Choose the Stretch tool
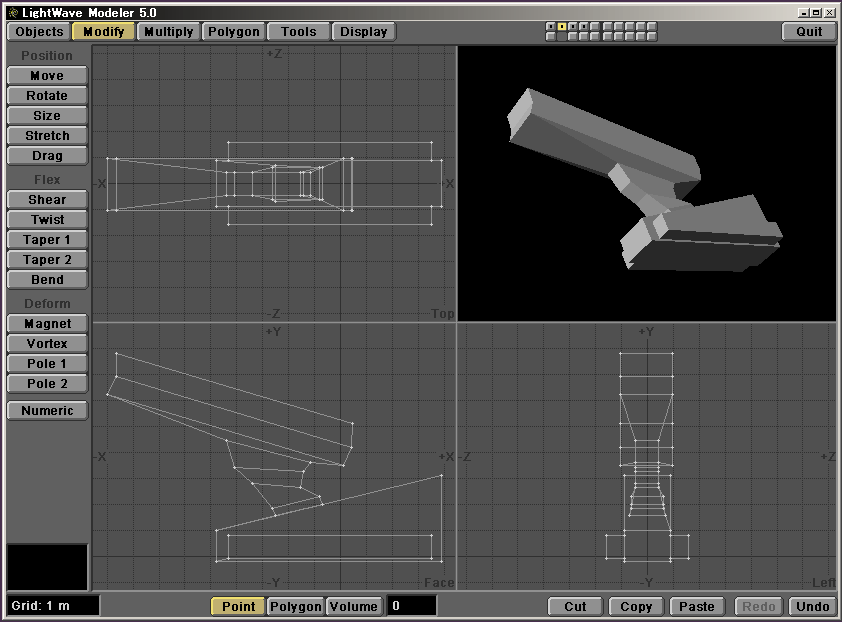Screen dimensions: 842x622 [47, 136]
